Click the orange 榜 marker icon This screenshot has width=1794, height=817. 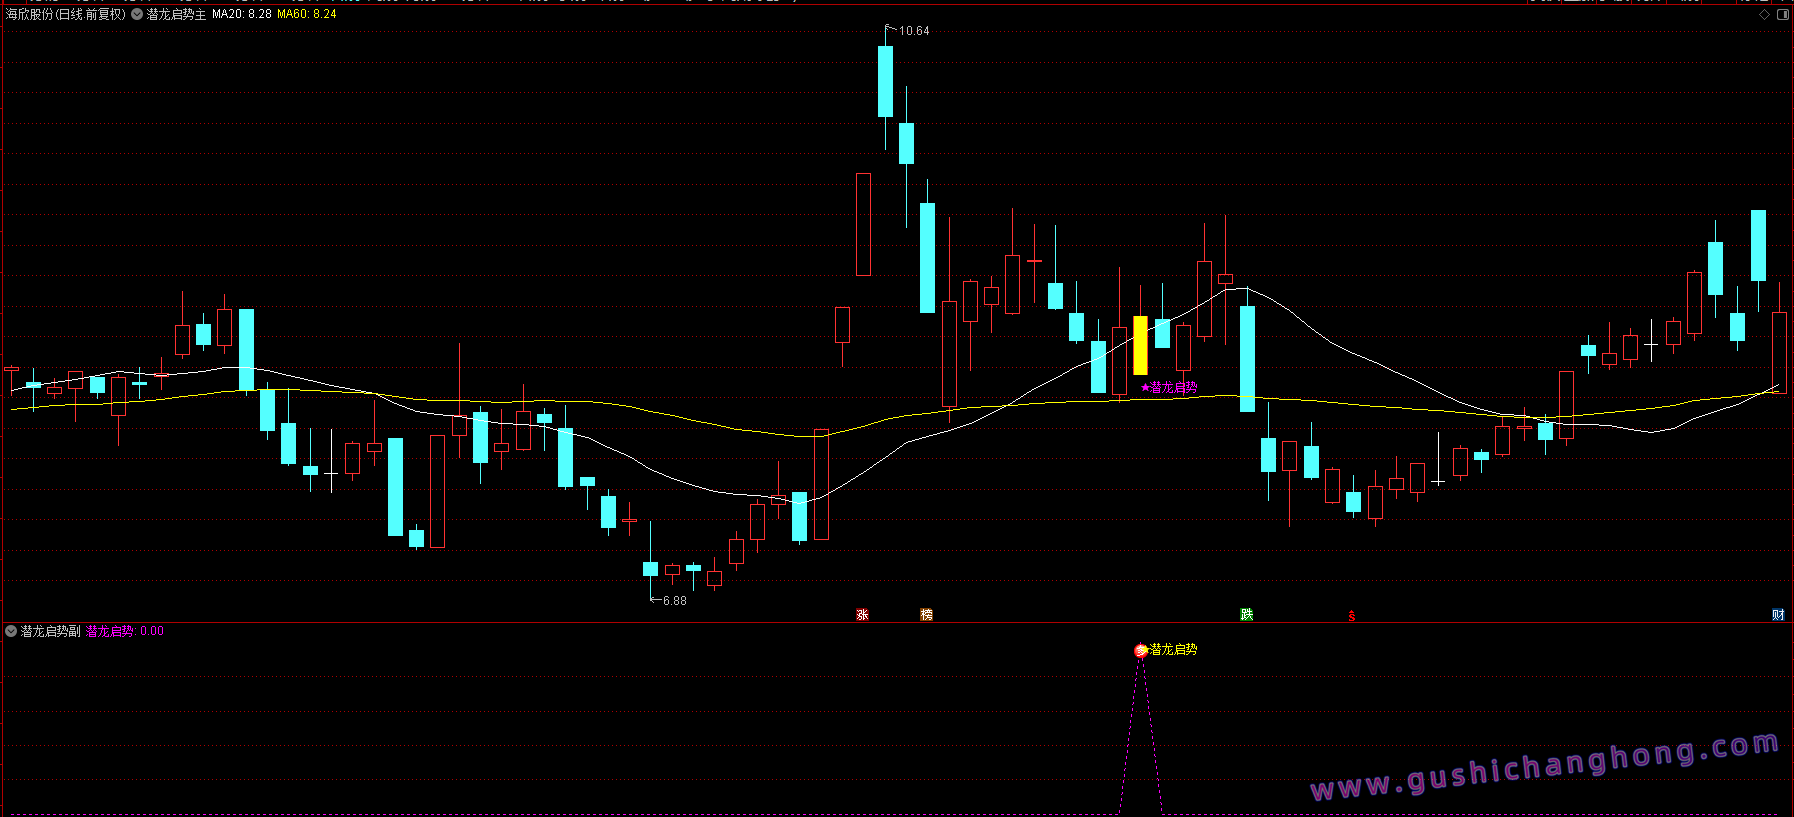click(x=926, y=615)
